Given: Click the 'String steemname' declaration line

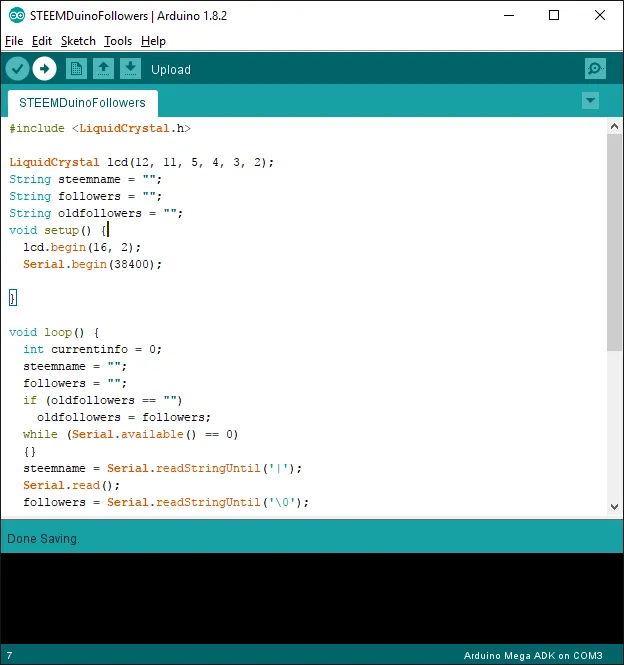Looking at the screenshot, I should point(86,179).
